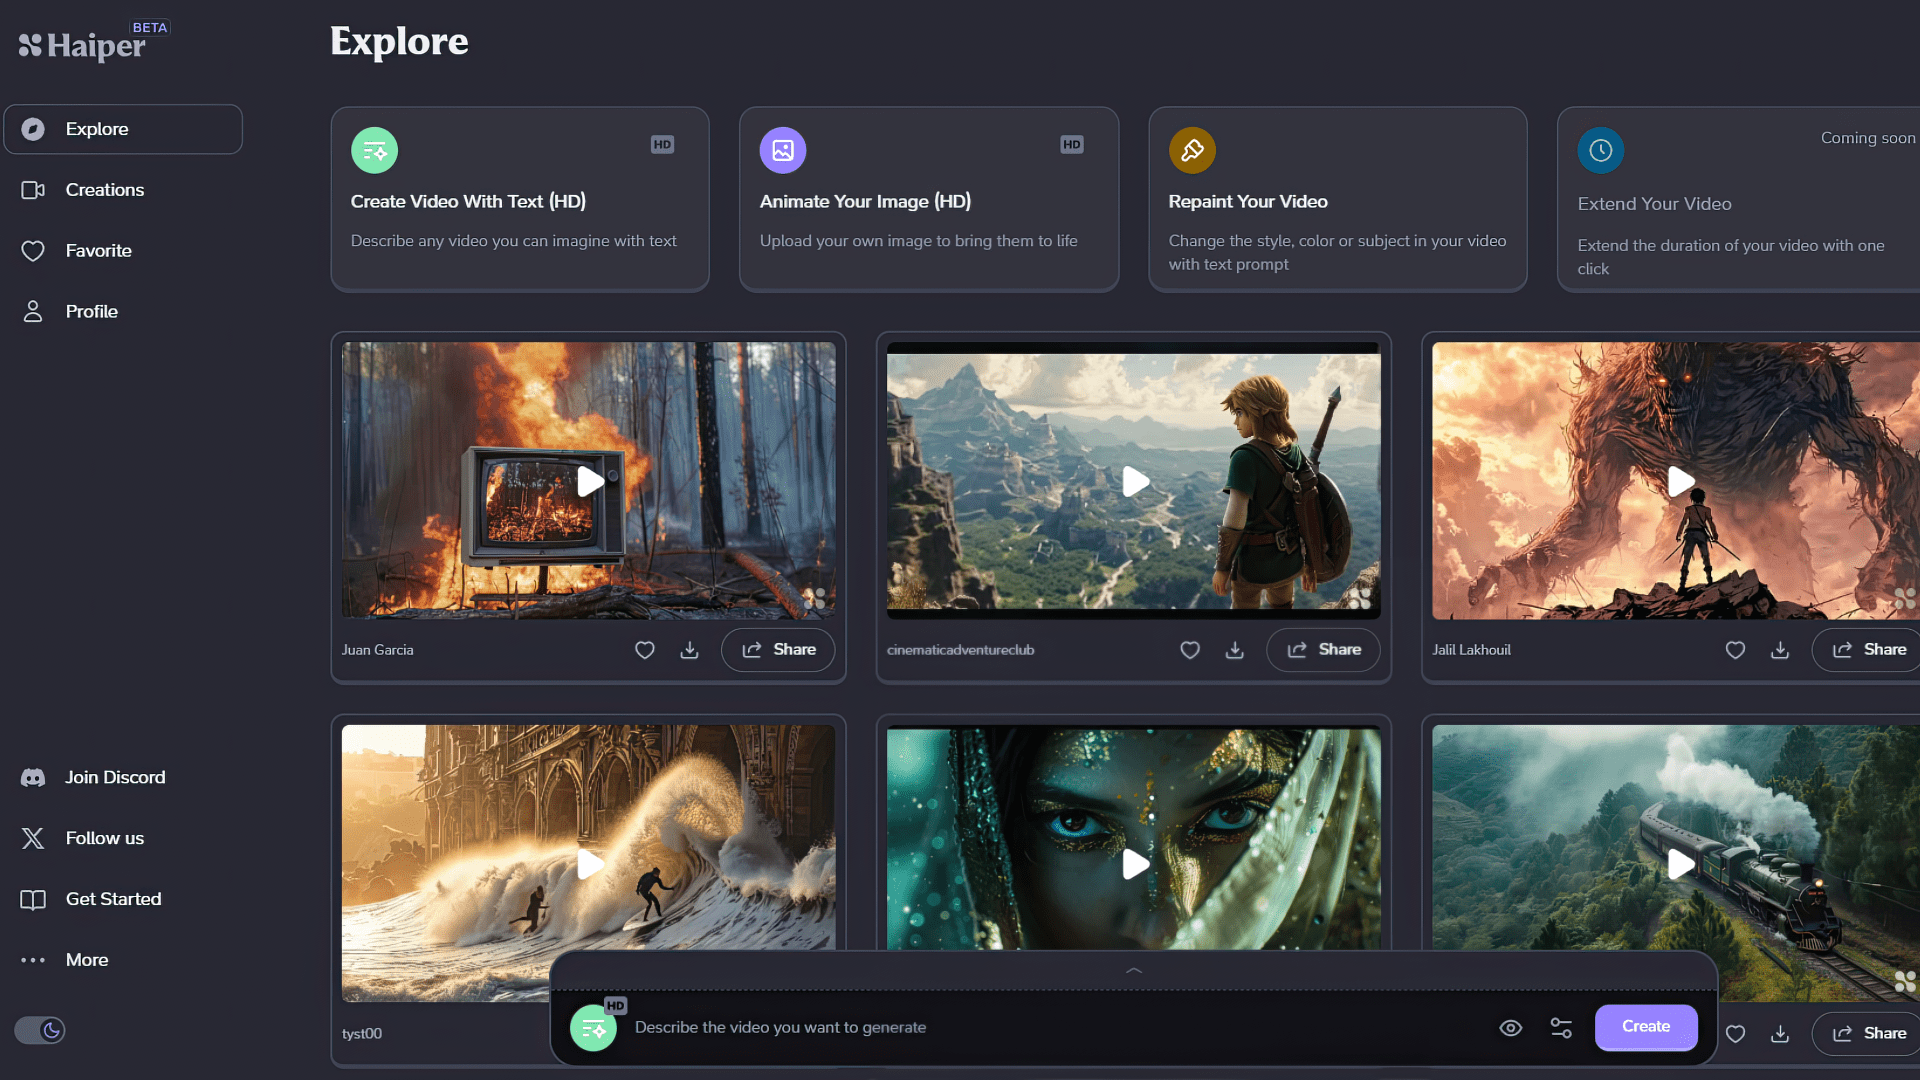
Task: Click the heart icon under Juan Garcia's video
Action: click(645, 650)
